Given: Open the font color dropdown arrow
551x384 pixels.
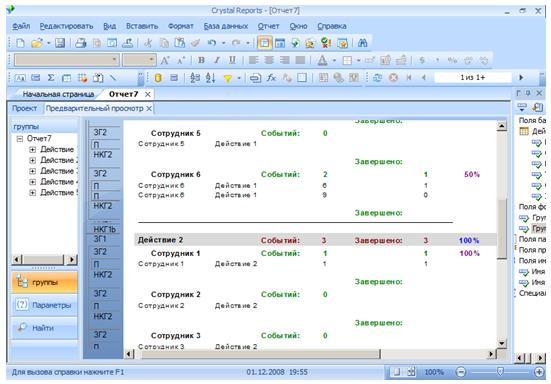Looking at the screenshot, I should coord(334,61).
